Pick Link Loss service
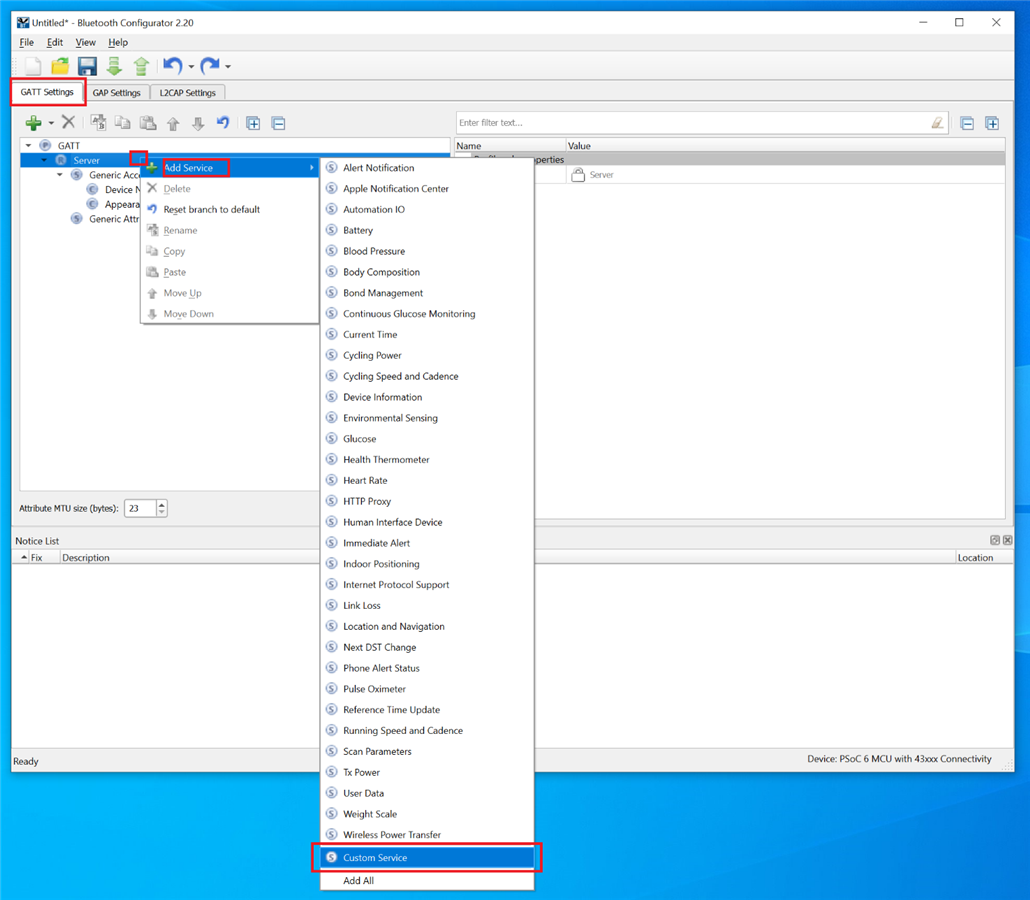This screenshot has height=900, width=1030. pyautogui.click(x=427, y=605)
